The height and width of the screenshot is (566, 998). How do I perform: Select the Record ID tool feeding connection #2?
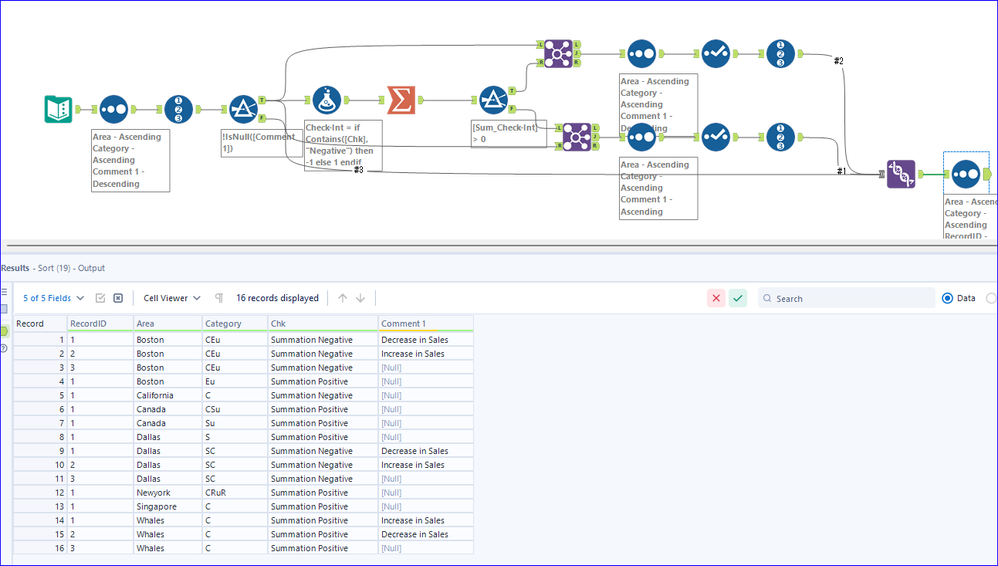coord(780,54)
